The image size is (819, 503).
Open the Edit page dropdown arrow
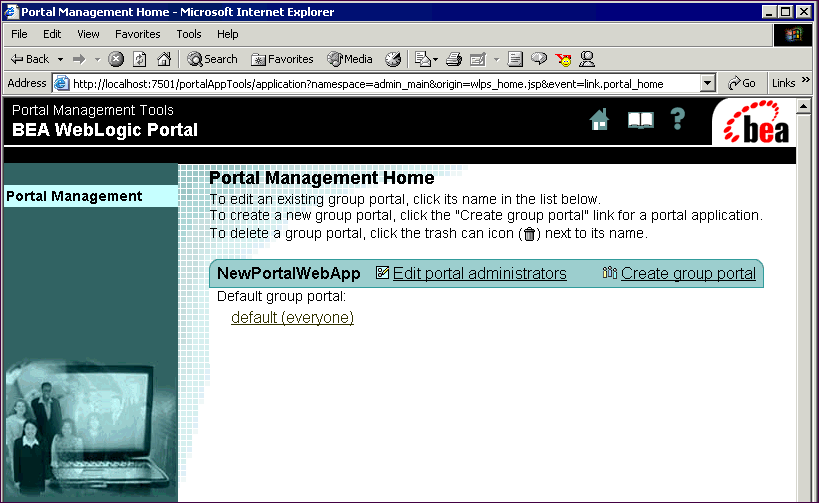497,60
